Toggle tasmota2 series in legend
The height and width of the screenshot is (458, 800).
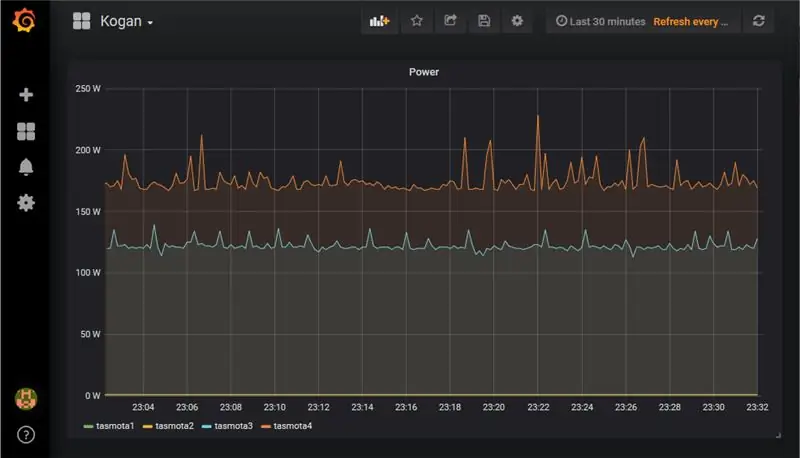pyautogui.click(x=174, y=426)
